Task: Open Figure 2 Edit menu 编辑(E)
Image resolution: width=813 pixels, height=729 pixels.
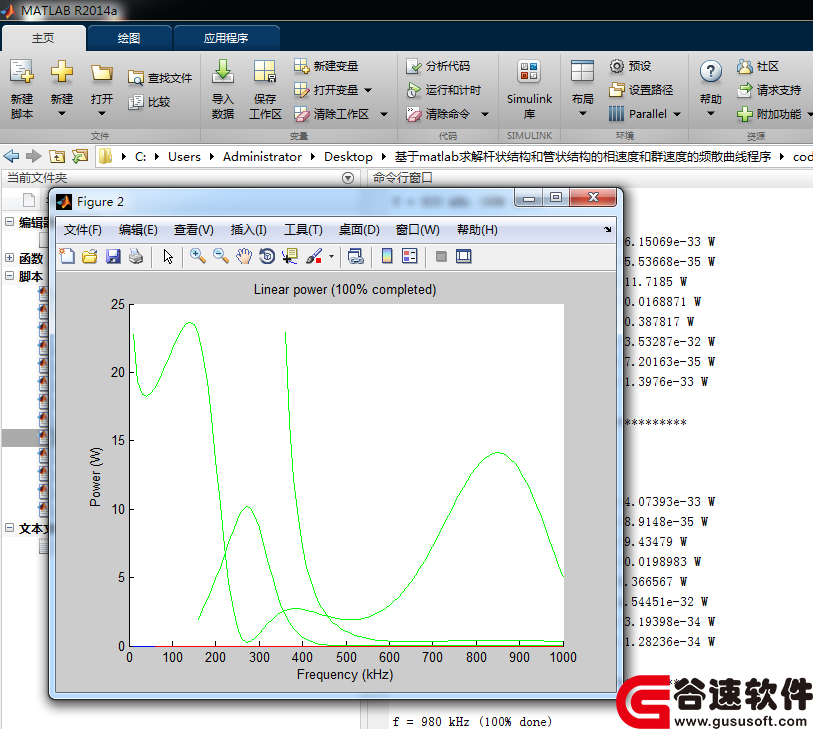Action: [138, 229]
